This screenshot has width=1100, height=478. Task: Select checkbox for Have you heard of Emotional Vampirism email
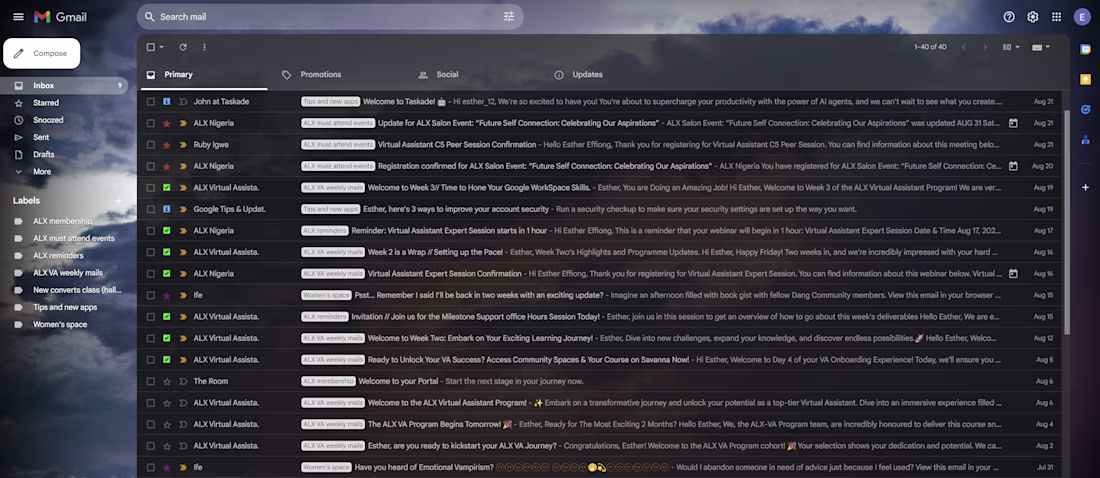150,467
